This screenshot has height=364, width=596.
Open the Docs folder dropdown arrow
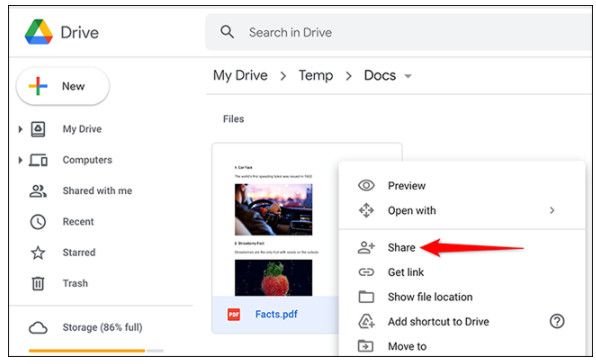coord(408,76)
